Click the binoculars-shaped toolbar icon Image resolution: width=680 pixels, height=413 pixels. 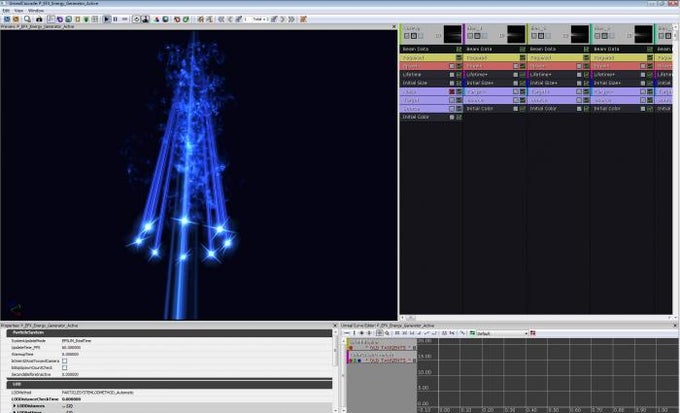click(x=39, y=19)
